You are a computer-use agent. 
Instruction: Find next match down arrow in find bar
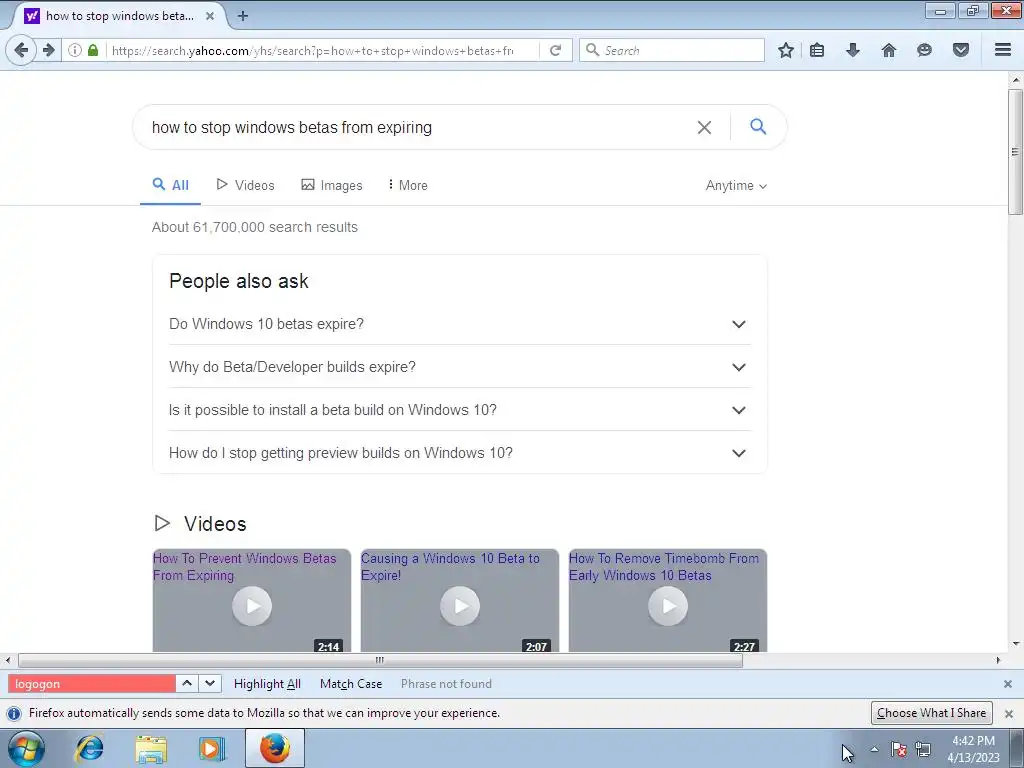pyautogui.click(x=210, y=683)
